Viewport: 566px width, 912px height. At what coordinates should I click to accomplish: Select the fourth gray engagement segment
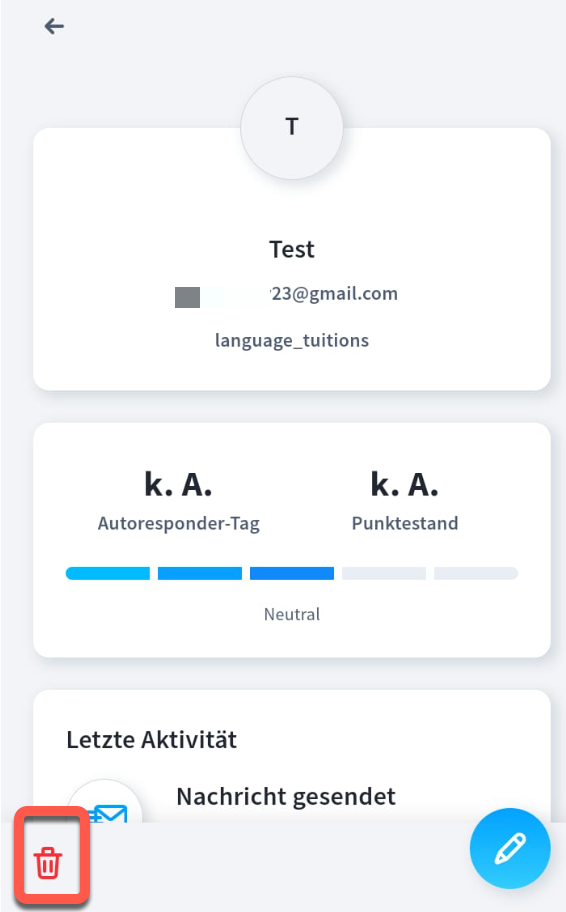384,573
